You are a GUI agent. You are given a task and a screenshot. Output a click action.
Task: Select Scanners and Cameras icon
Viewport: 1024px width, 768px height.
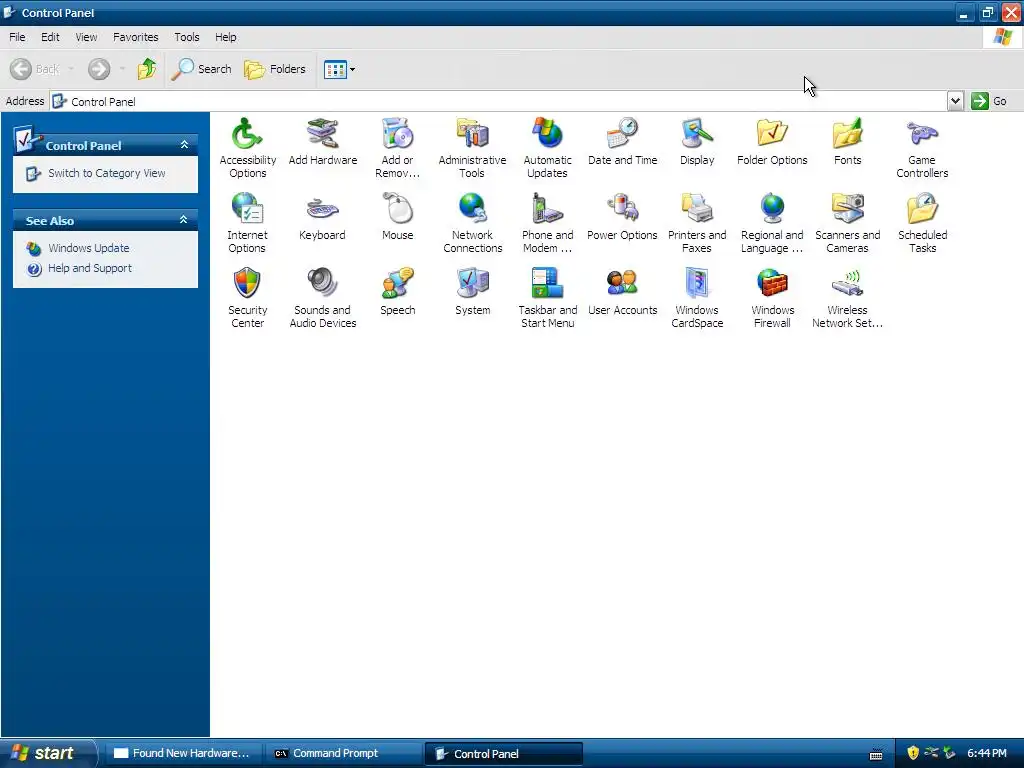tap(847, 209)
